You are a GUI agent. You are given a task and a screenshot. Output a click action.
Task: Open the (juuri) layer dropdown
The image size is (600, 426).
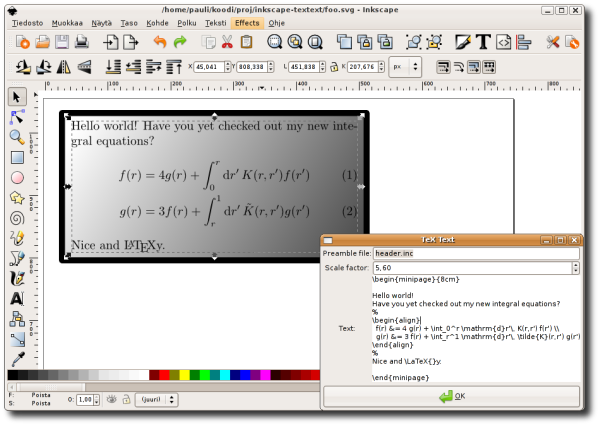click(156, 399)
